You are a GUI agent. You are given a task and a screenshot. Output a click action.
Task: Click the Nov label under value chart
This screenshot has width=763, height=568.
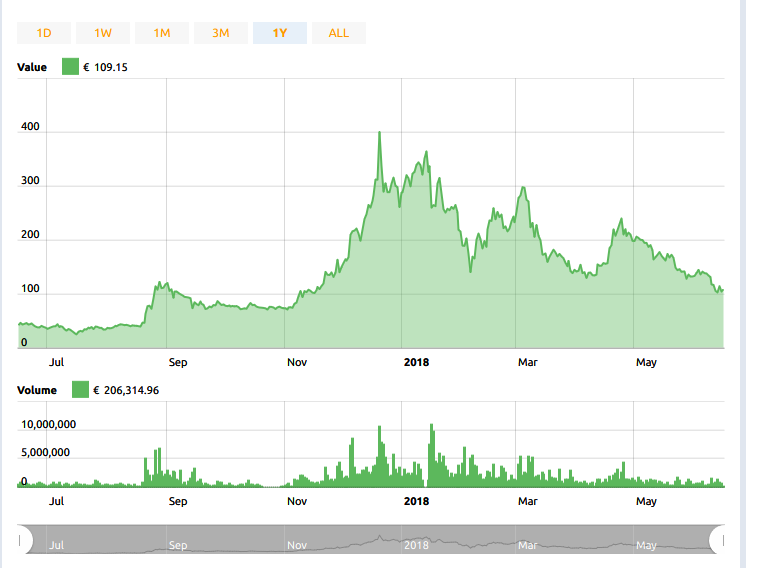tap(297, 362)
